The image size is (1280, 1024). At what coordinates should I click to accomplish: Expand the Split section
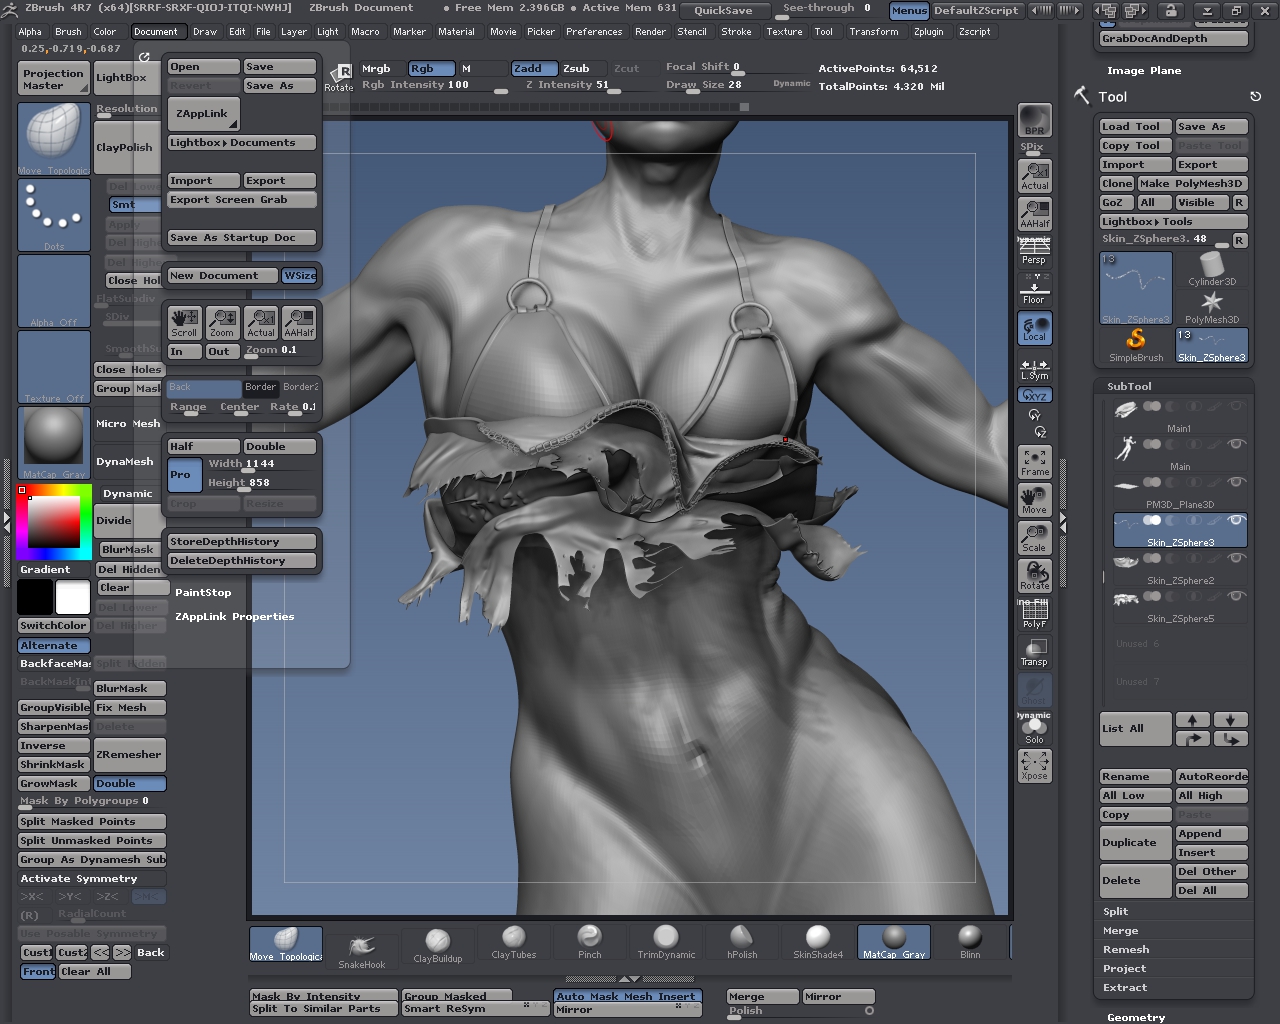tap(1115, 911)
